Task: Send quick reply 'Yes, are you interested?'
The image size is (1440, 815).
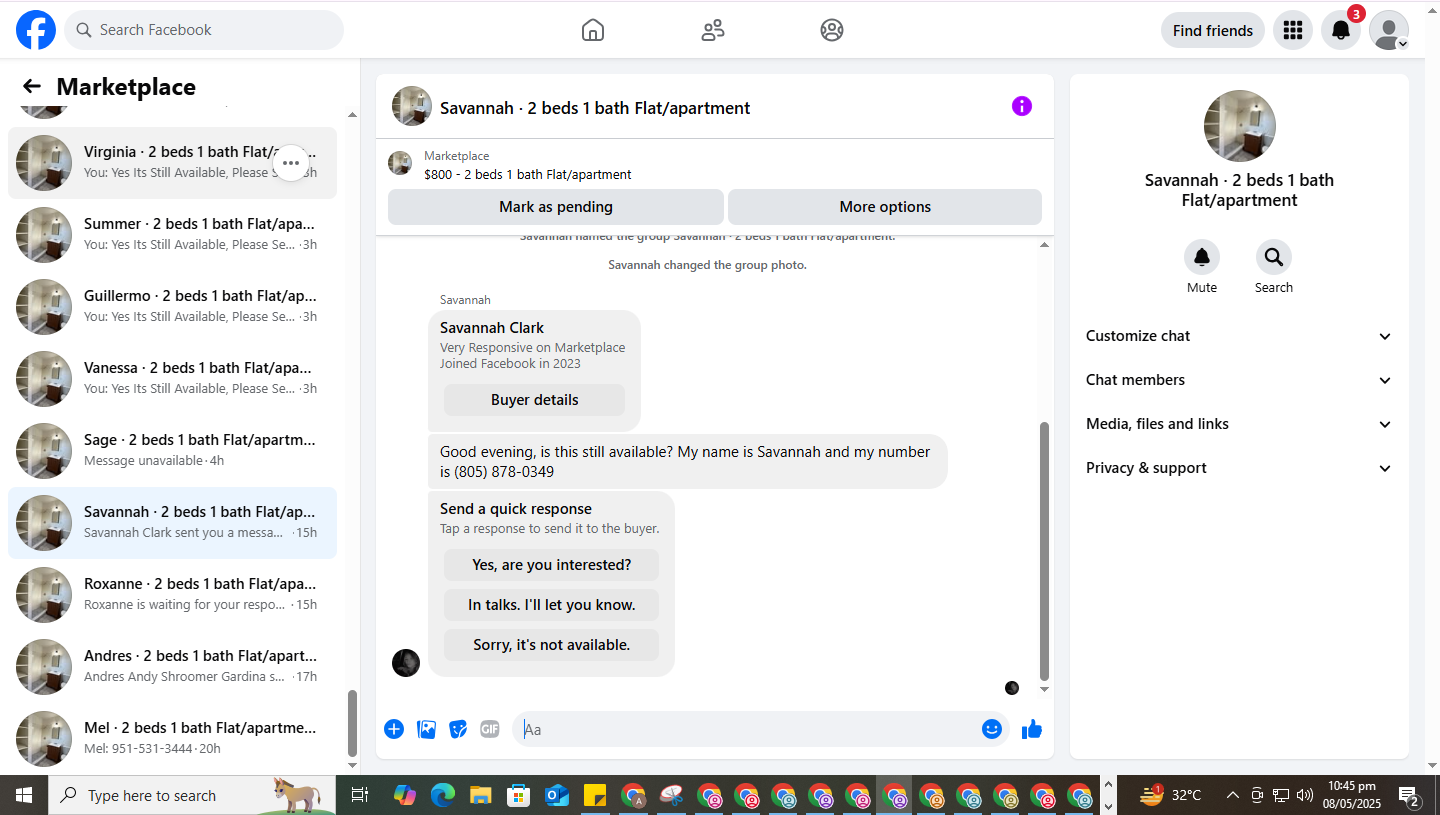Action: [552, 565]
